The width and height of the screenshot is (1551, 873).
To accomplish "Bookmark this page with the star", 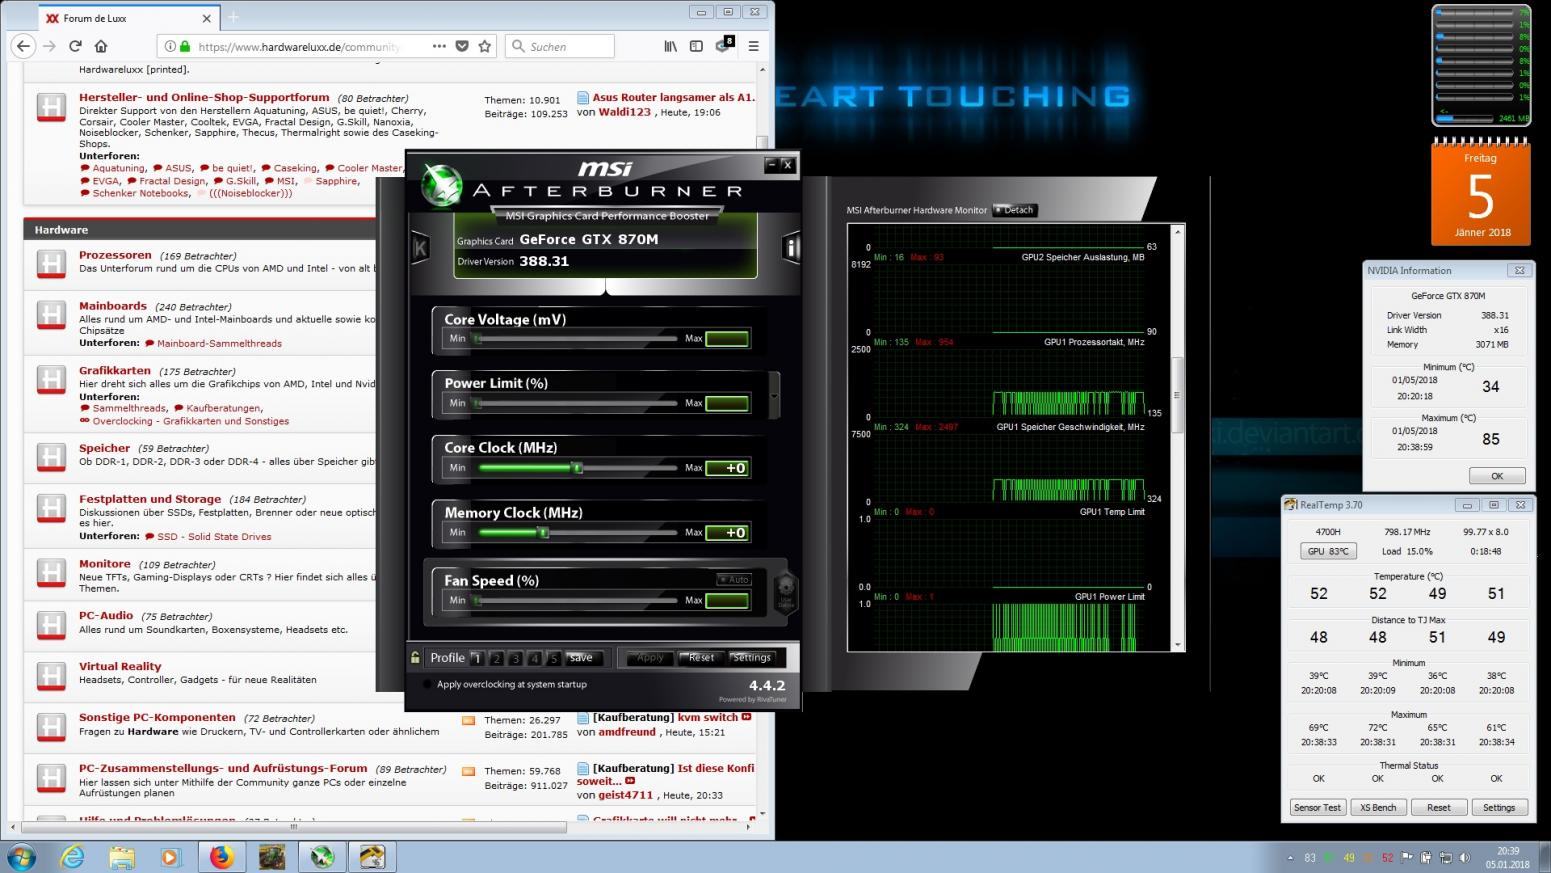I will point(485,46).
